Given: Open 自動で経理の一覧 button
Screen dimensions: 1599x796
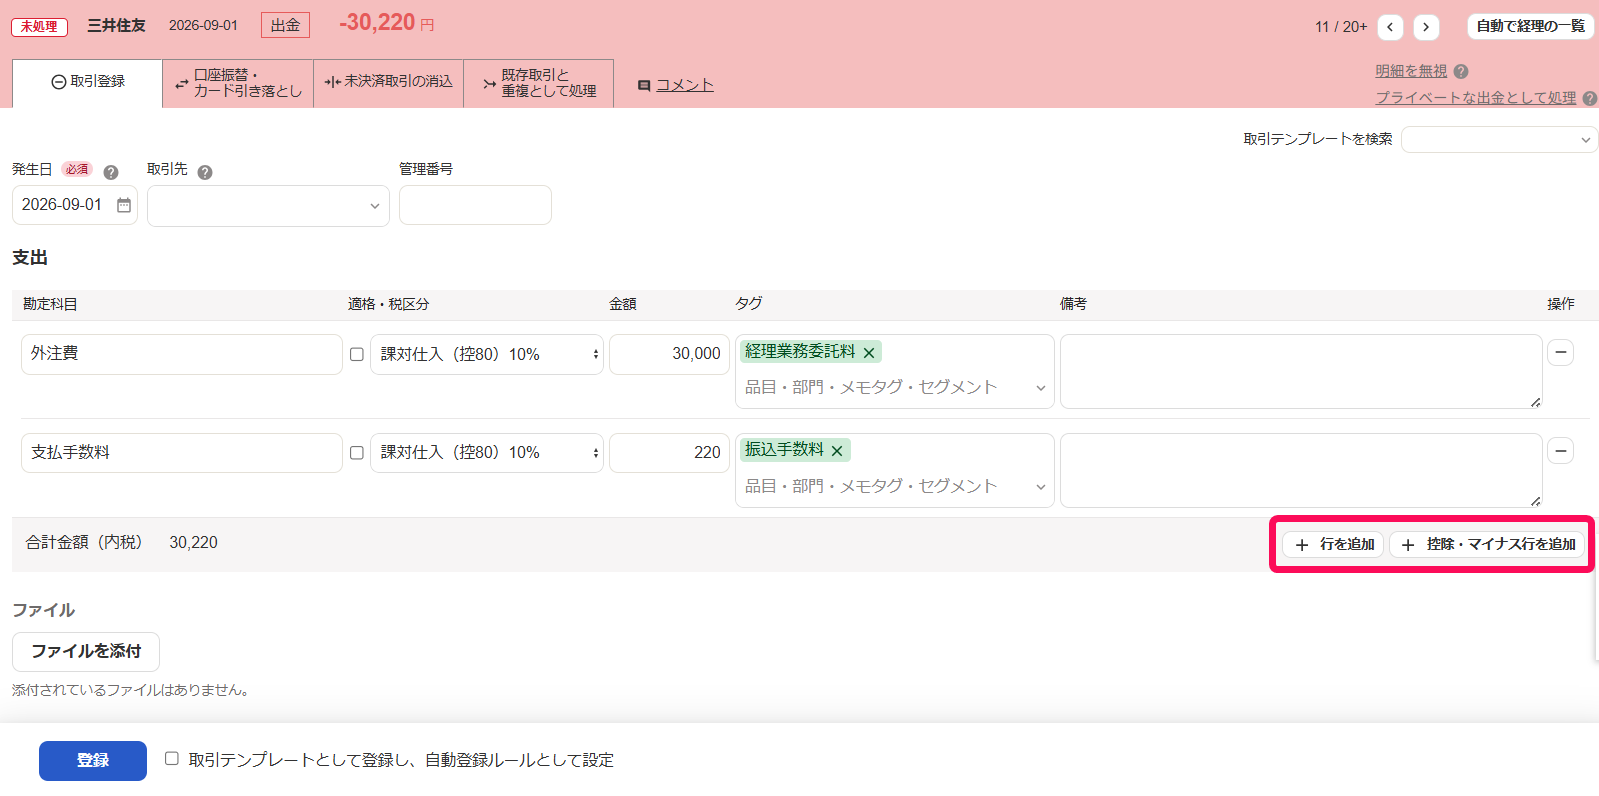Looking at the screenshot, I should click(x=1530, y=27).
